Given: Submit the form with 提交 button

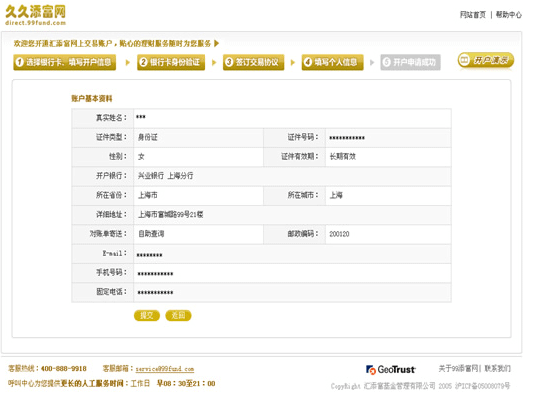Looking at the screenshot, I should tap(147, 315).
